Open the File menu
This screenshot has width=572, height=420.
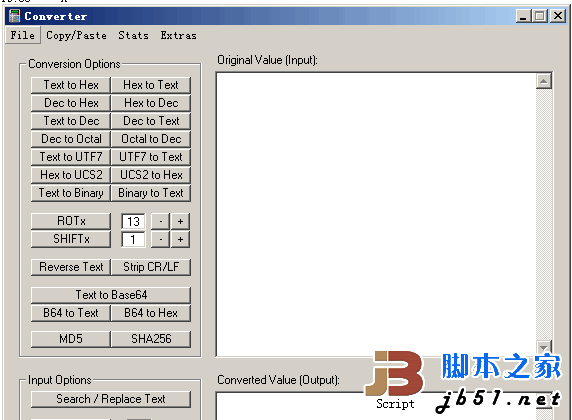coord(23,35)
